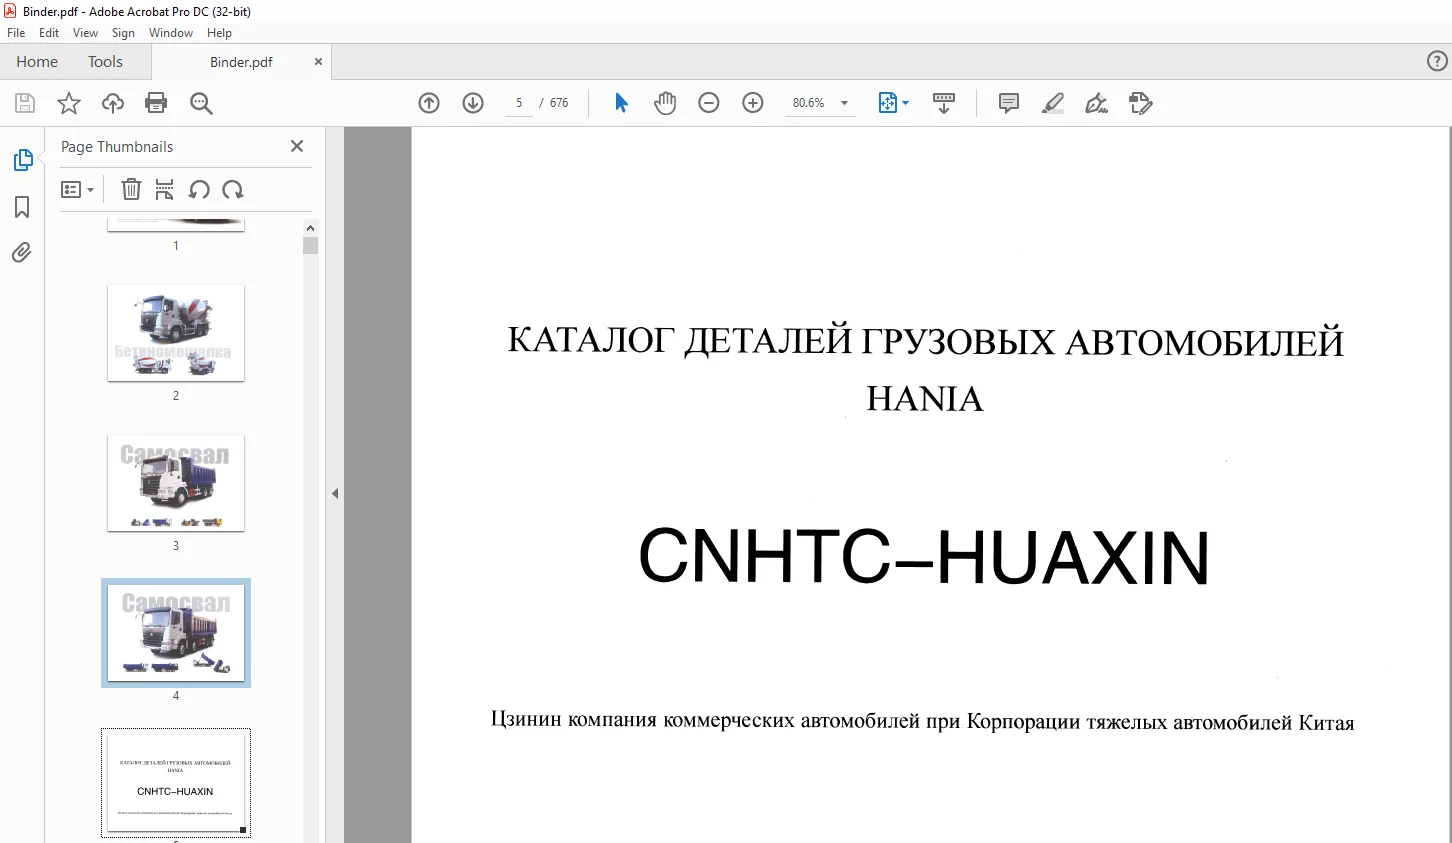Image resolution: width=1452 pixels, height=843 pixels.
Task: Select the page 3 thumbnail
Action: coord(176,483)
